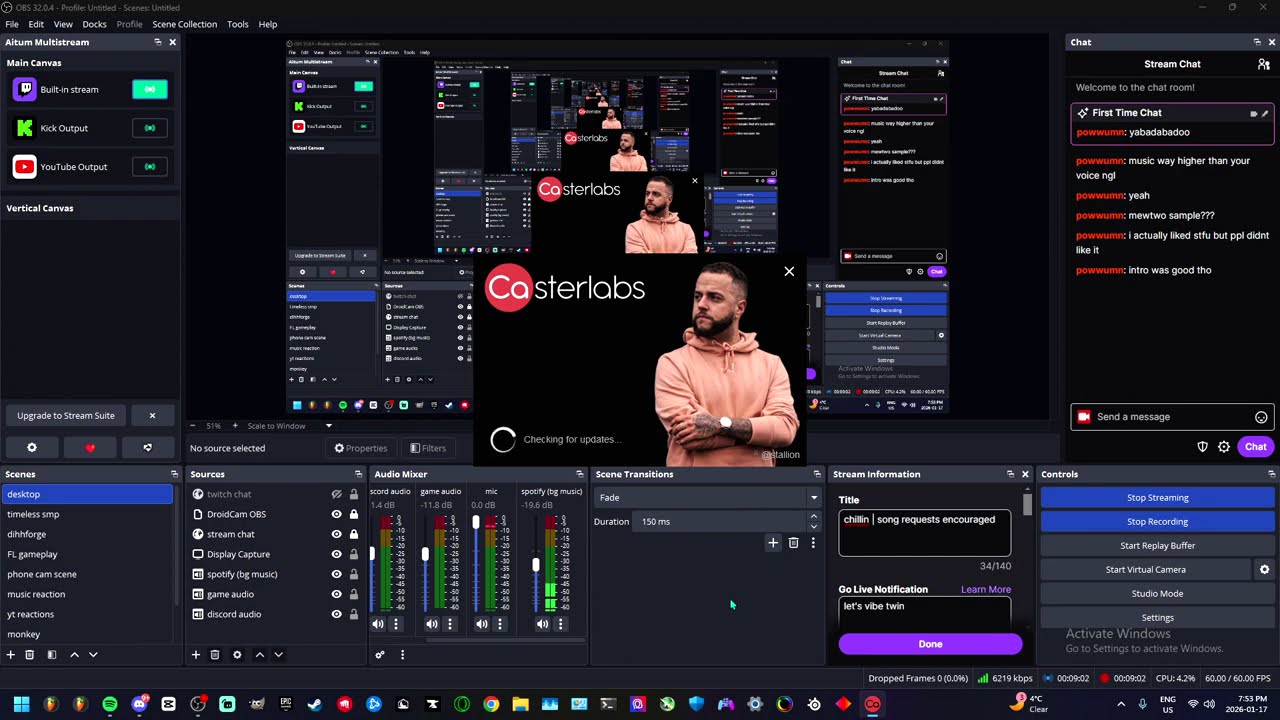The height and width of the screenshot is (720, 1280).
Task: Float the Audio Mixer dock panel
Action: coord(579,474)
